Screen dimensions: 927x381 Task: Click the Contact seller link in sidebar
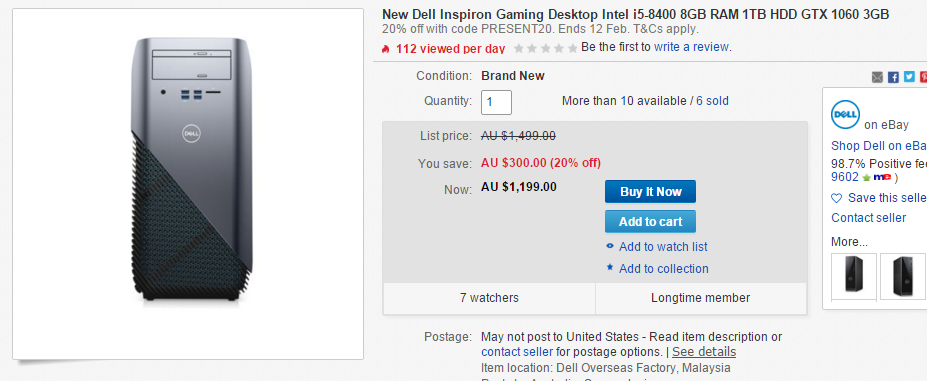click(x=868, y=218)
